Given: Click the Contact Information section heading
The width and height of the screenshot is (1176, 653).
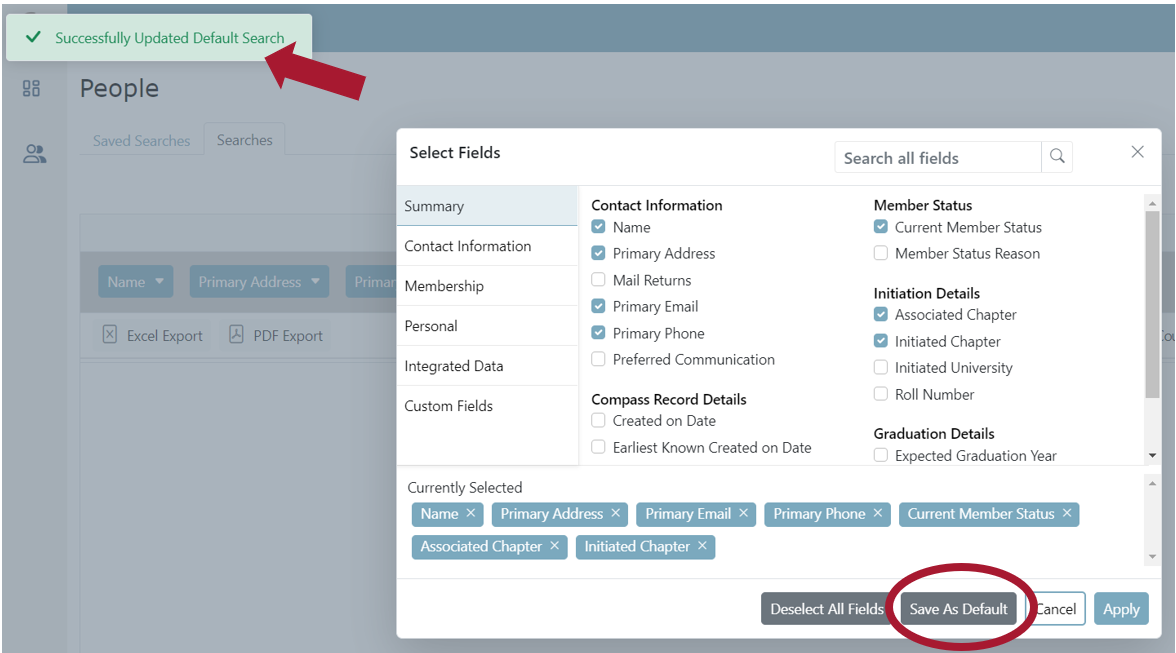Looking at the screenshot, I should 657,205.
